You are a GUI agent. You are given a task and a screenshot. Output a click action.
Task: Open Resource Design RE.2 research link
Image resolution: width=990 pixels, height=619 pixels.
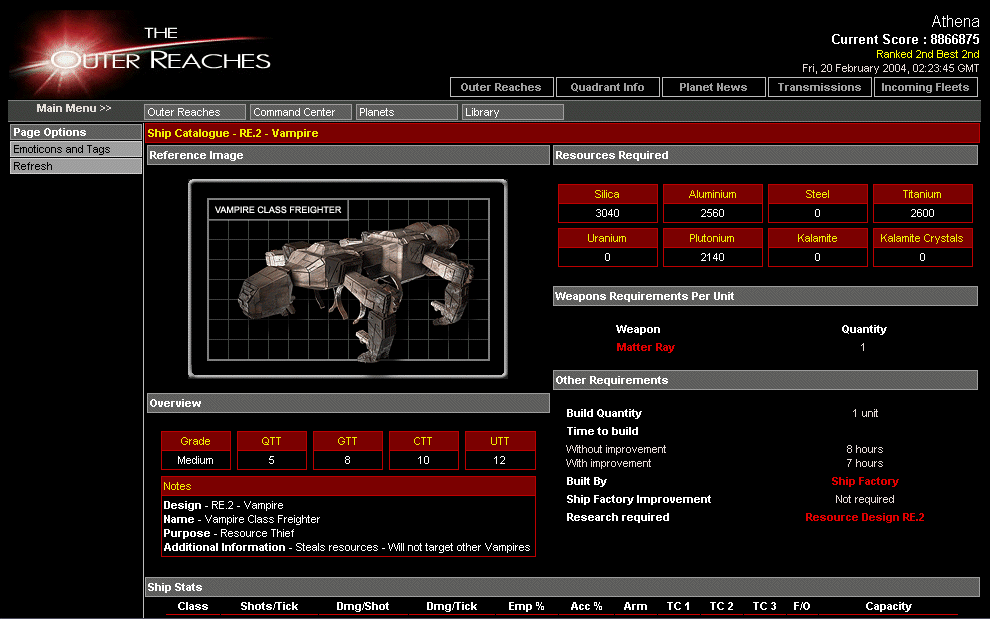point(864,517)
